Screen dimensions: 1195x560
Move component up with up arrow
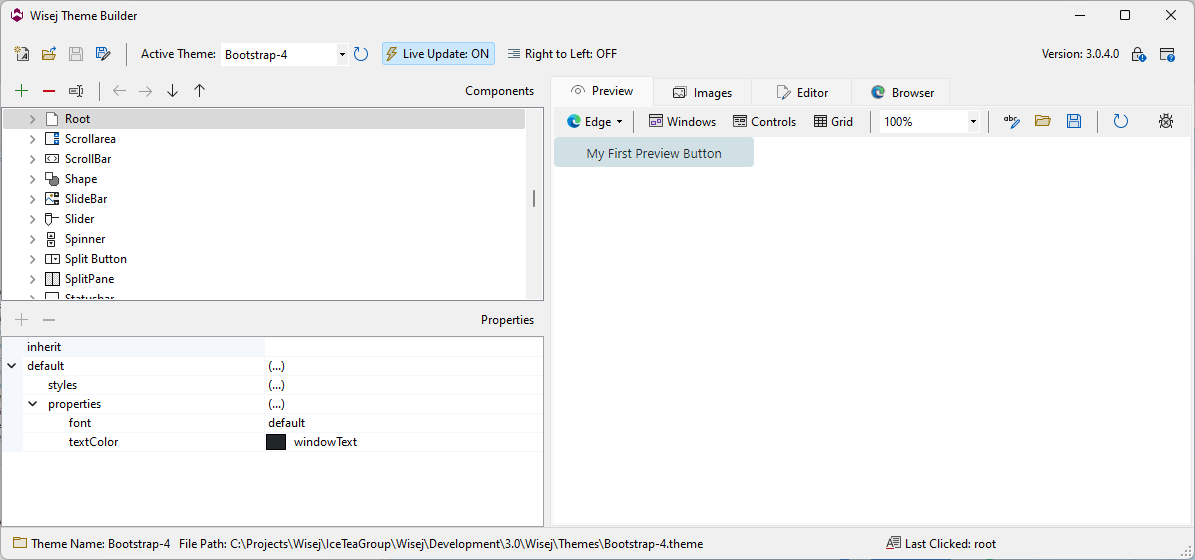point(200,91)
